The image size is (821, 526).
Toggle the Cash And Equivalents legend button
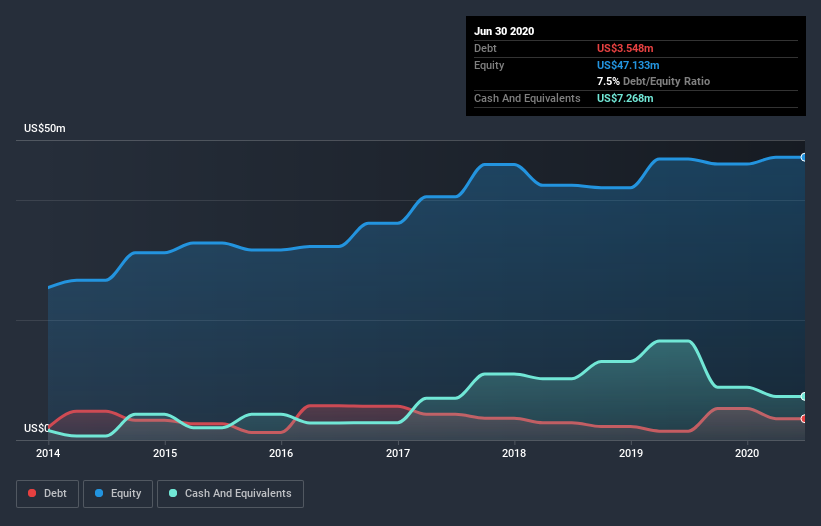click(230, 494)
